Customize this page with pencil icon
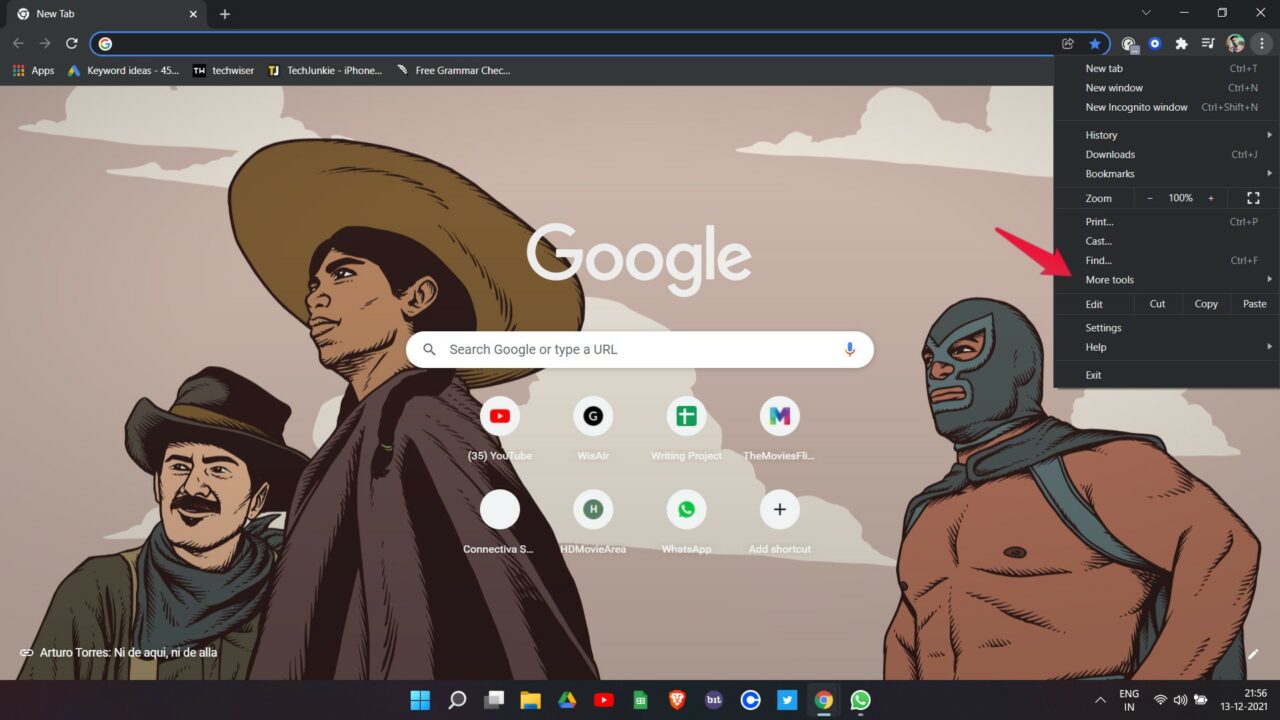The width and height of the screenshot is (1280, 720). [1253, 654]
